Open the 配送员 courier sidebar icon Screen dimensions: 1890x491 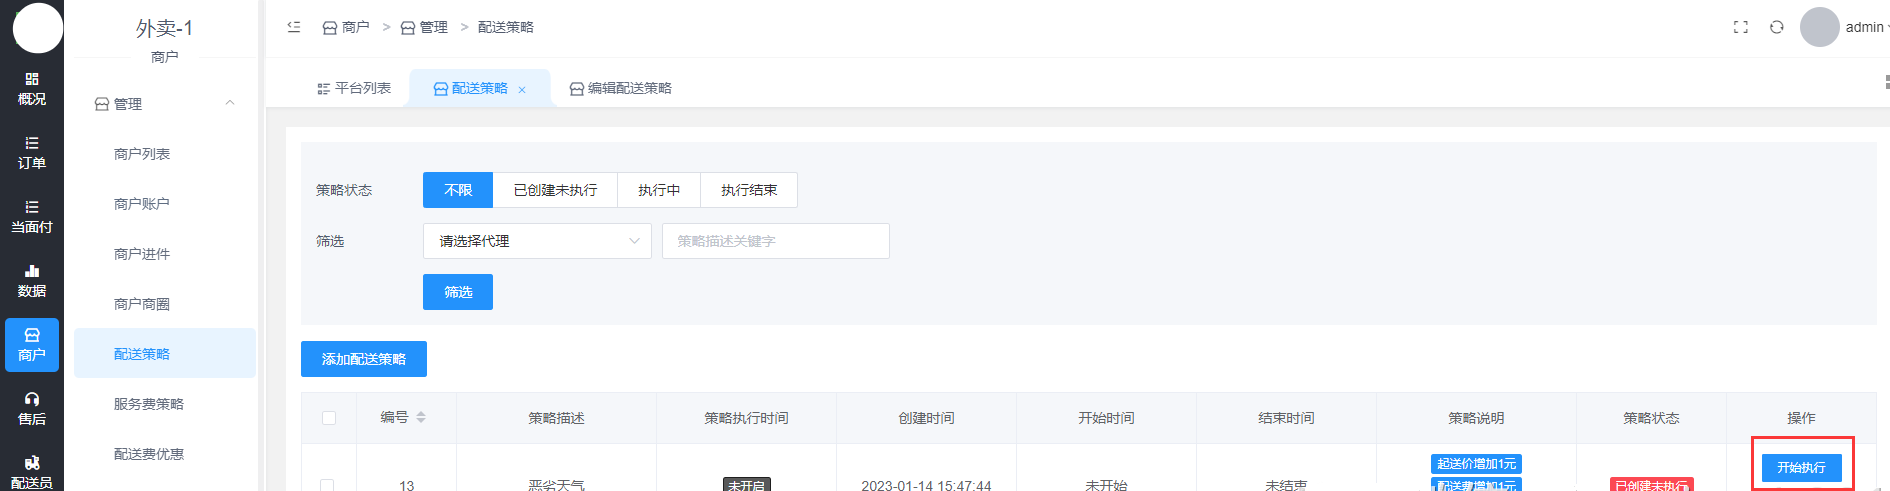(x=32, y=471)
